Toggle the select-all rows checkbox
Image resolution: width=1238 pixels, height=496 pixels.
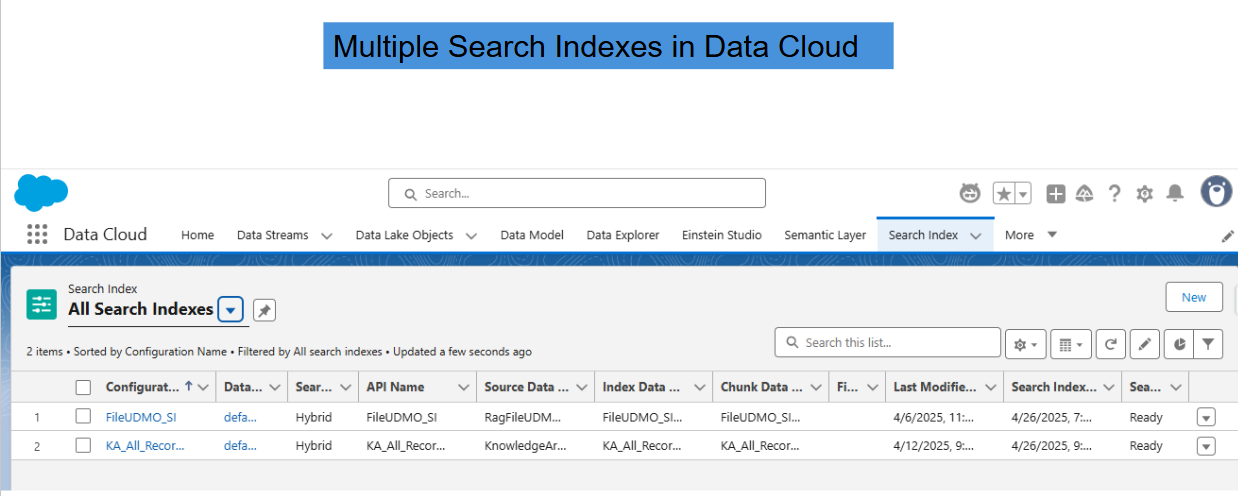click(x=83, y=387)
